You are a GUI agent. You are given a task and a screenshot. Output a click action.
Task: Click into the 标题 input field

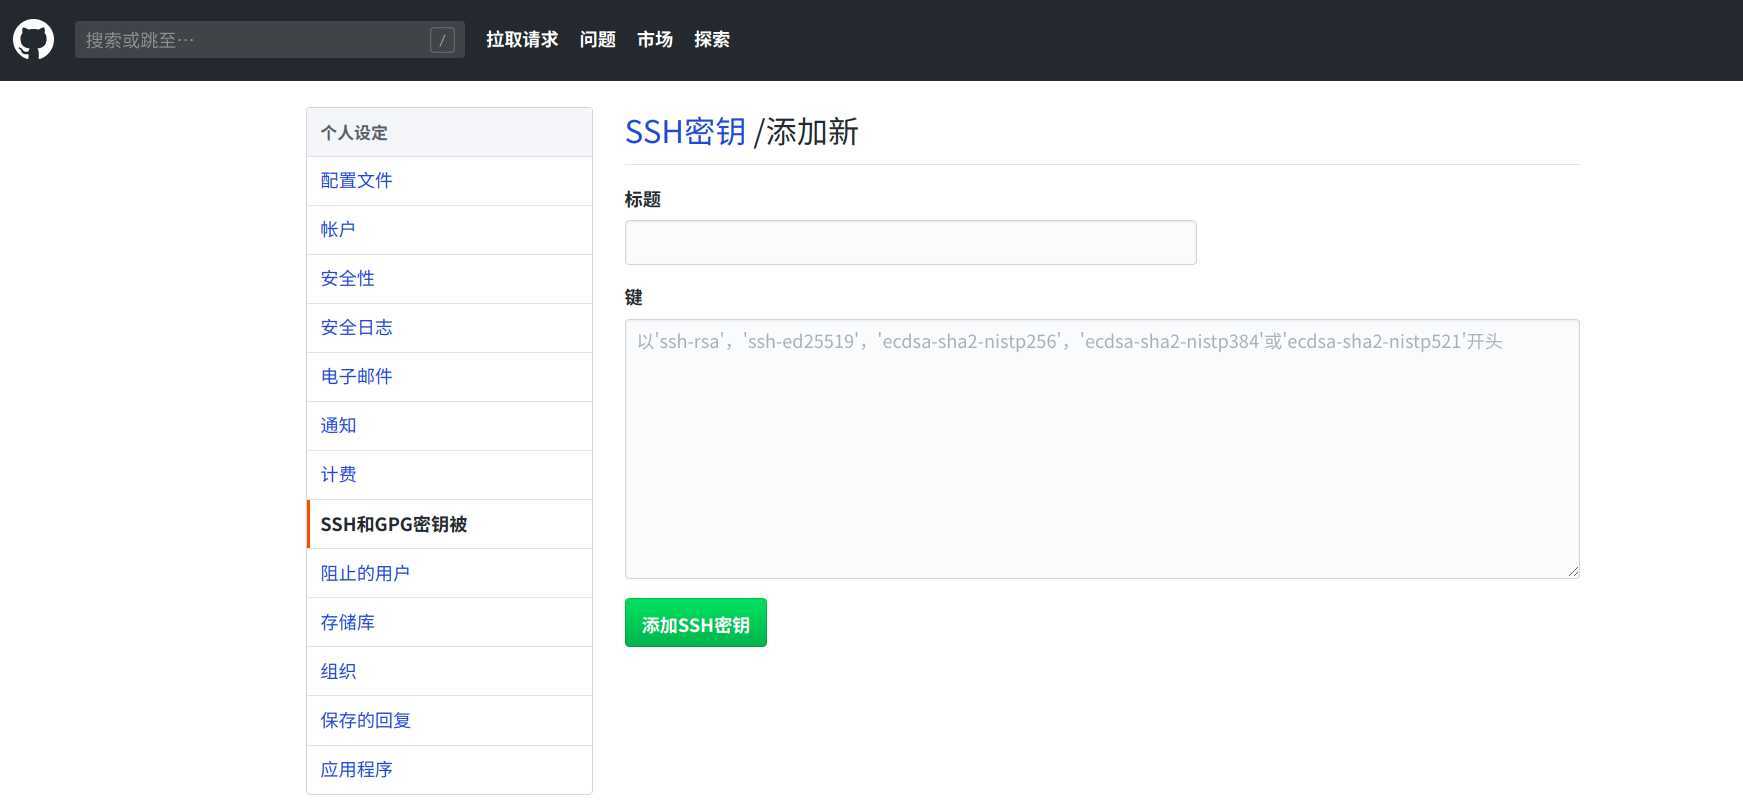click(x=910, y=243)
